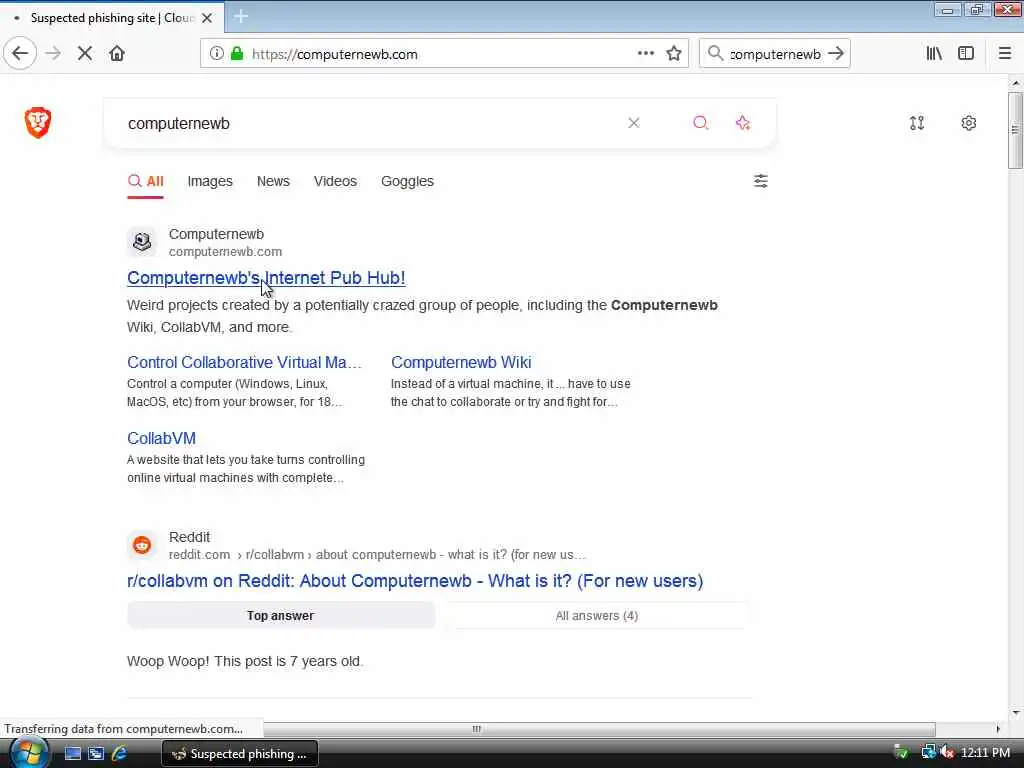Switch to the News tab
1024x768 pixels.
click(x=273, y=182)
